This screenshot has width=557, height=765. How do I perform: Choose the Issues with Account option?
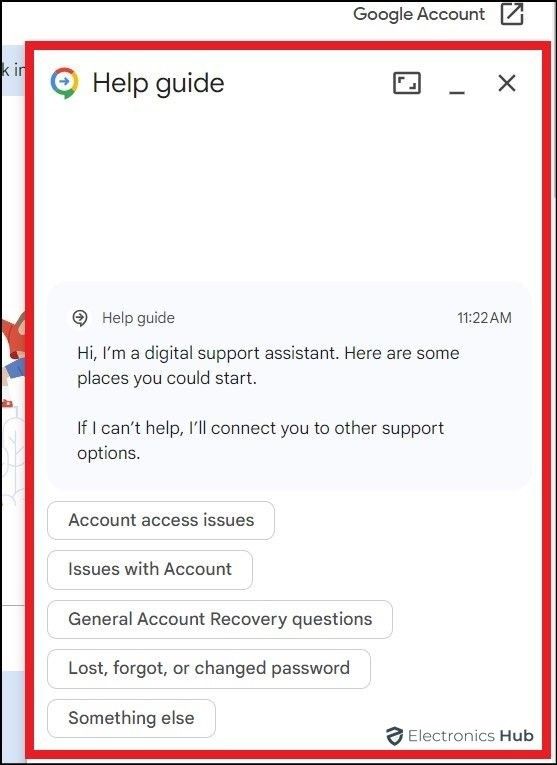point(150,569)
